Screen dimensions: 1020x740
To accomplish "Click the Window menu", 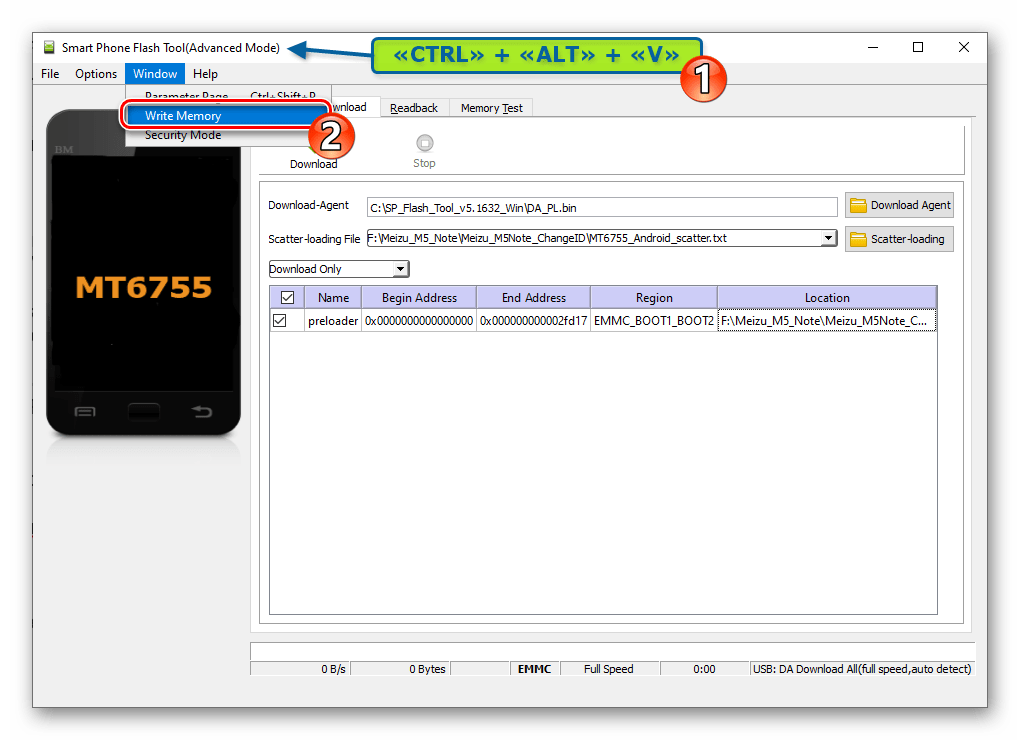I will click(x=155, y=73).
